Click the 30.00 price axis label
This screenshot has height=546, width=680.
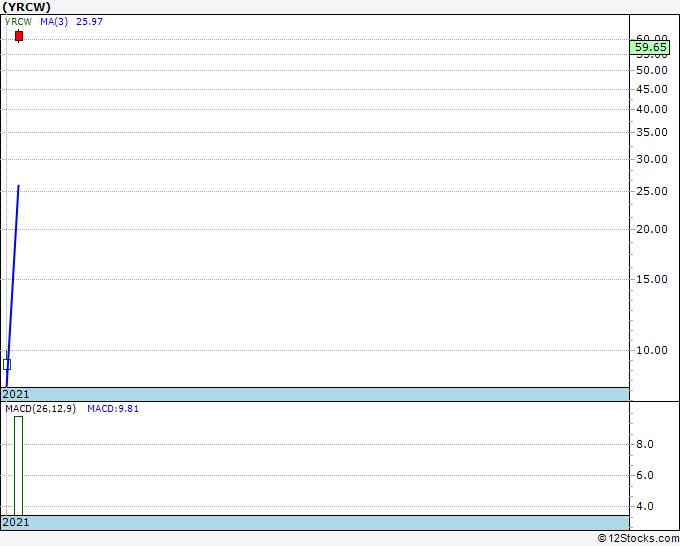point(652,159)
